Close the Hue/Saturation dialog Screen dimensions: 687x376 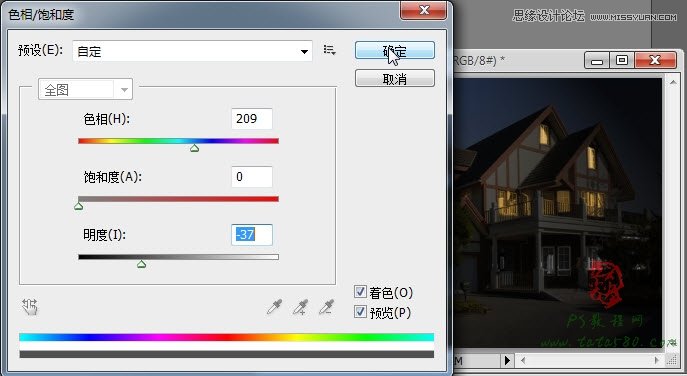coord(424,10)
